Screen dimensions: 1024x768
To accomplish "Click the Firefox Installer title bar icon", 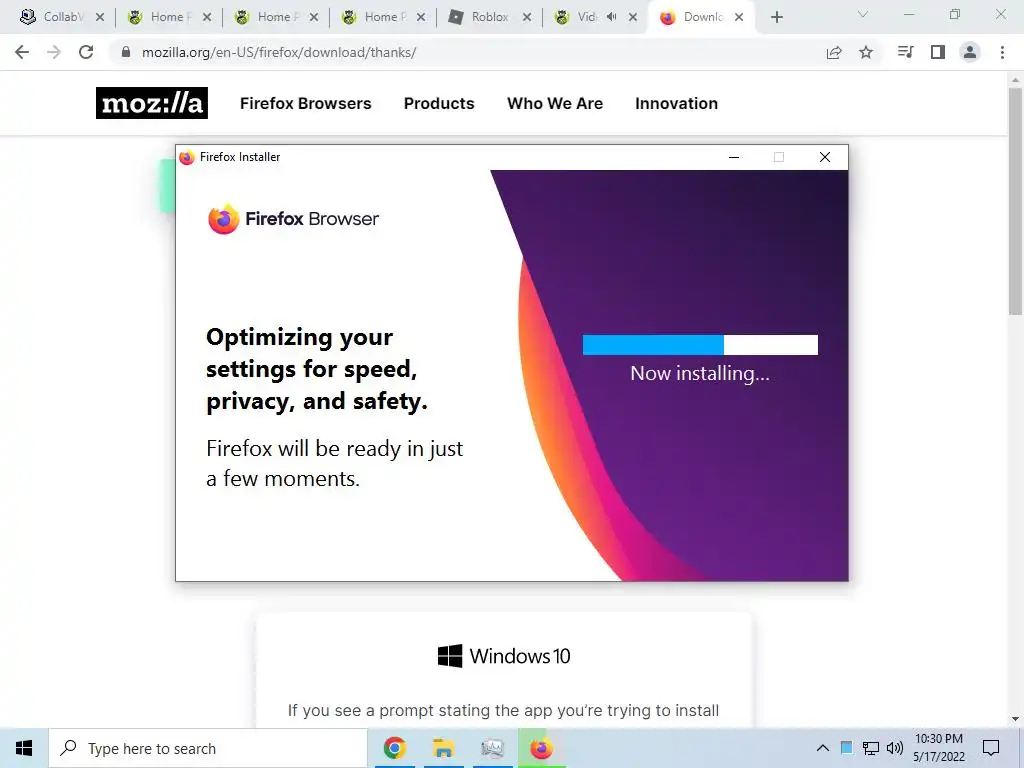I will [x=187, y=157].
